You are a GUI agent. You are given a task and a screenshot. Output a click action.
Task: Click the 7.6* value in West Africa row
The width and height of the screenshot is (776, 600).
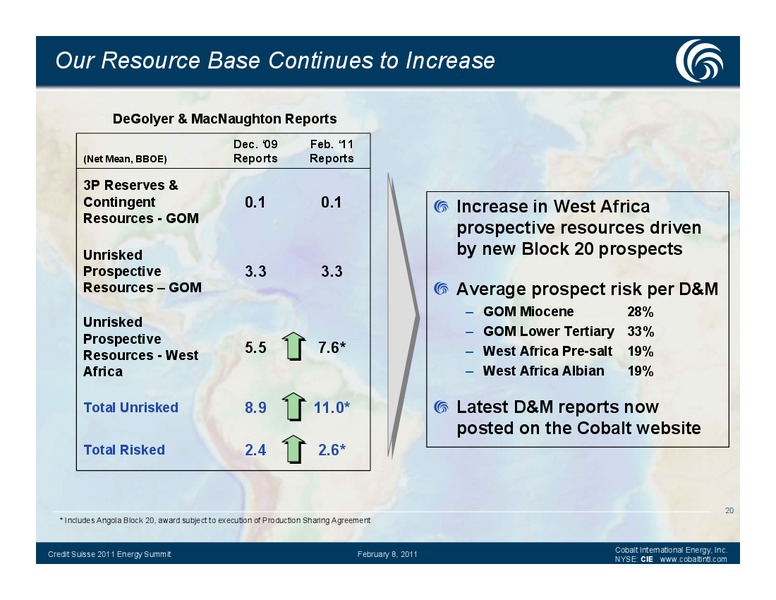332,348
